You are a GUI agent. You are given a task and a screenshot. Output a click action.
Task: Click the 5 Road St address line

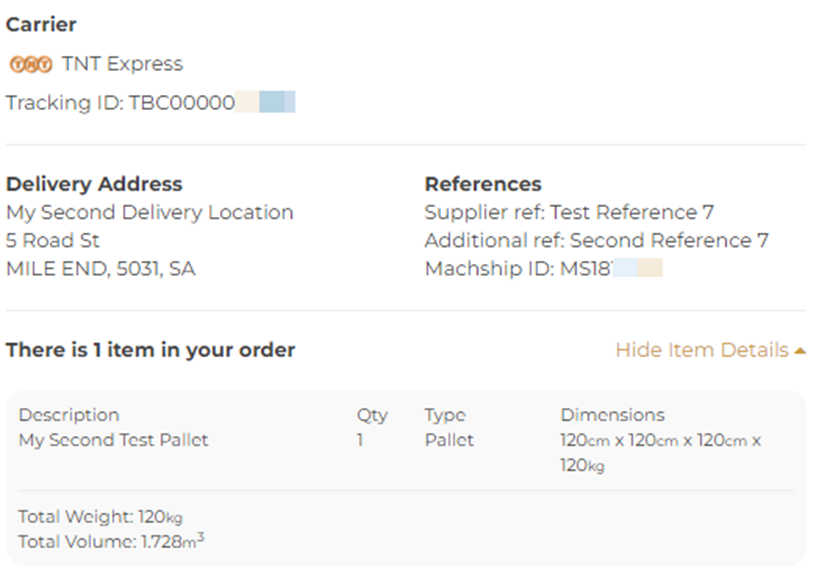point(53,241)
